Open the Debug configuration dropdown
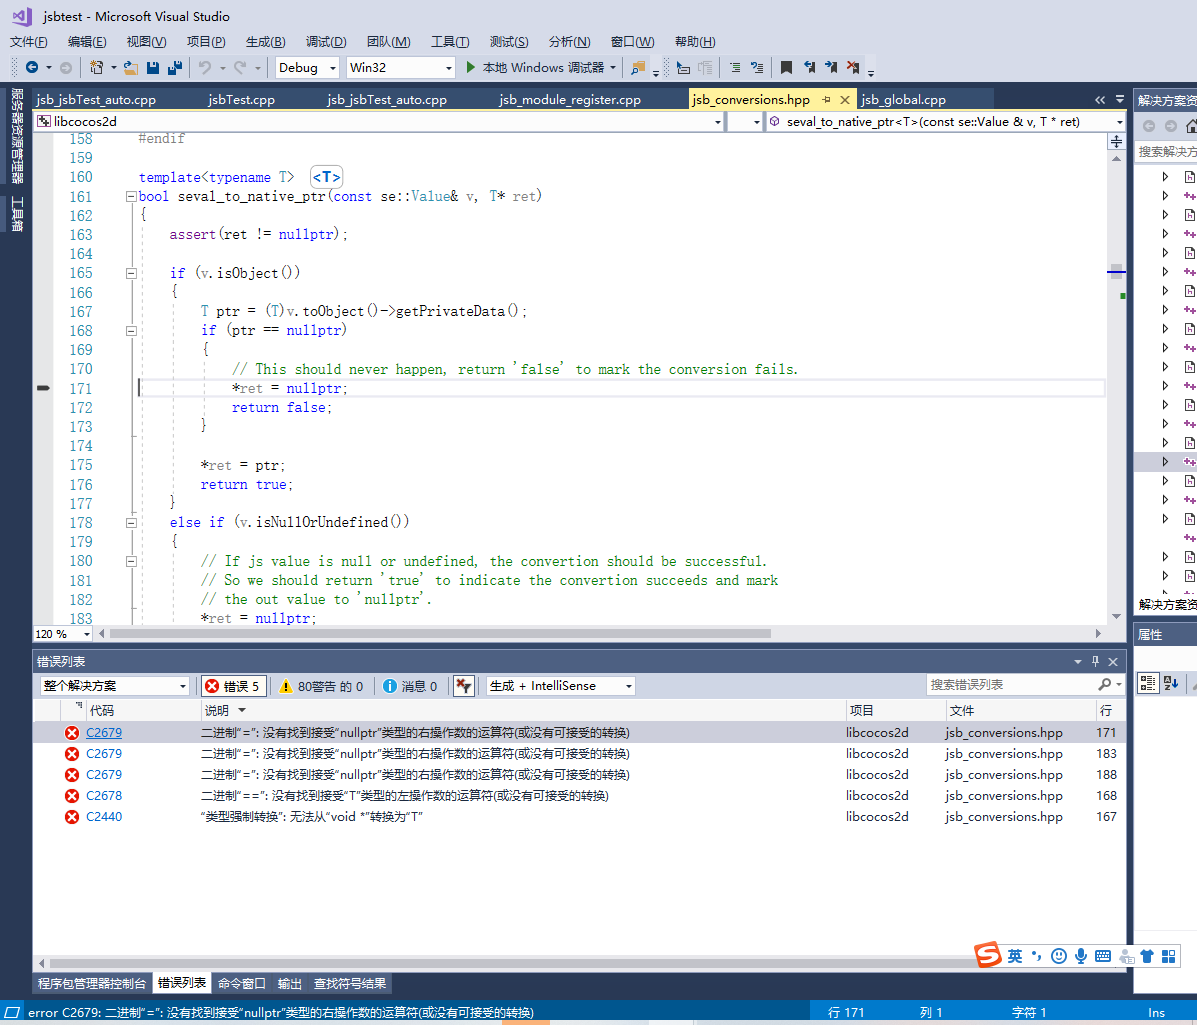Image resolution: width=1197 pixels, height=1025 pixels. [x=307, y=67]
